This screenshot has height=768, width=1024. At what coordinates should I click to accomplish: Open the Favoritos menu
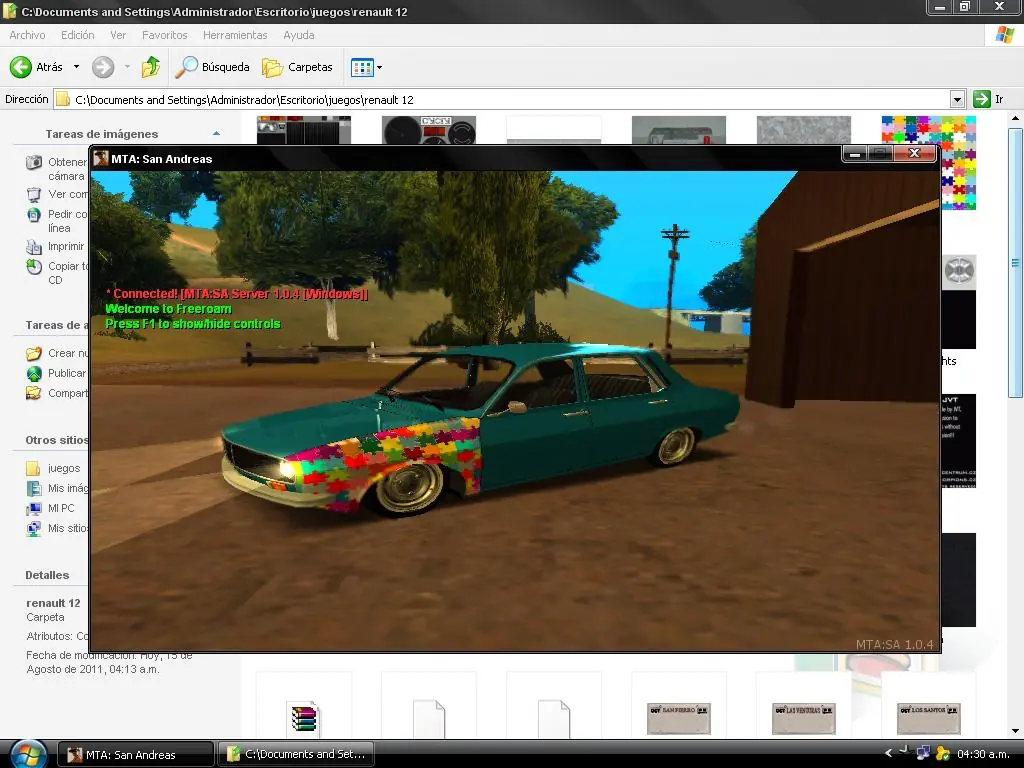pyautogui.click(x=165, y=35)
